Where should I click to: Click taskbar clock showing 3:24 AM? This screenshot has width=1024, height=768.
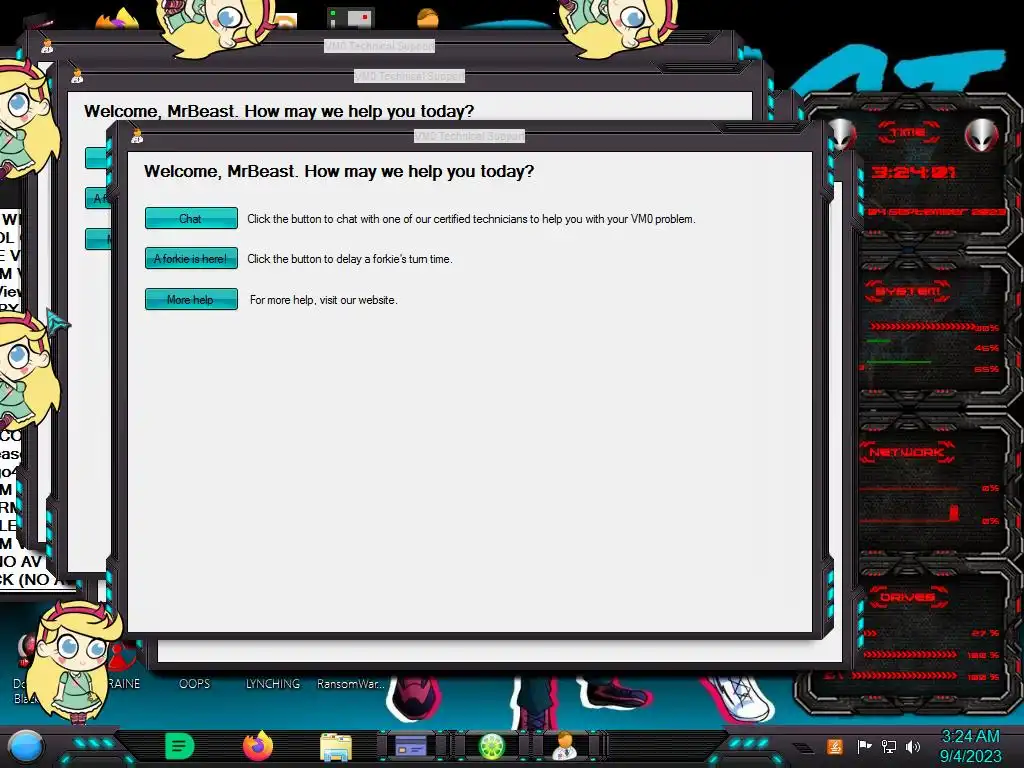[970, 746]
